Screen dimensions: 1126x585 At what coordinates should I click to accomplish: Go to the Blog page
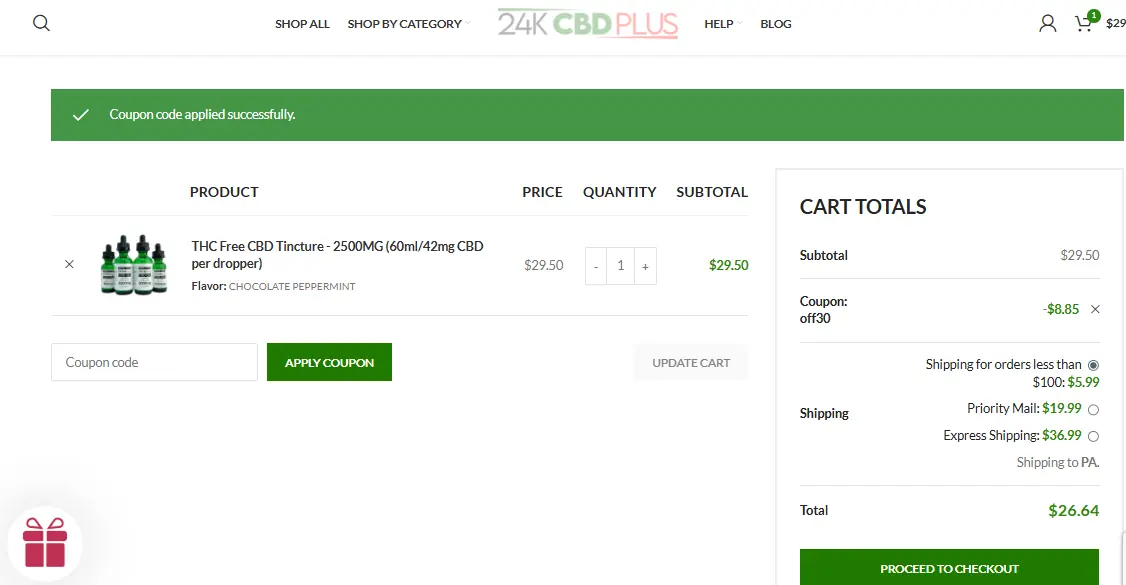tap(776, 24)
